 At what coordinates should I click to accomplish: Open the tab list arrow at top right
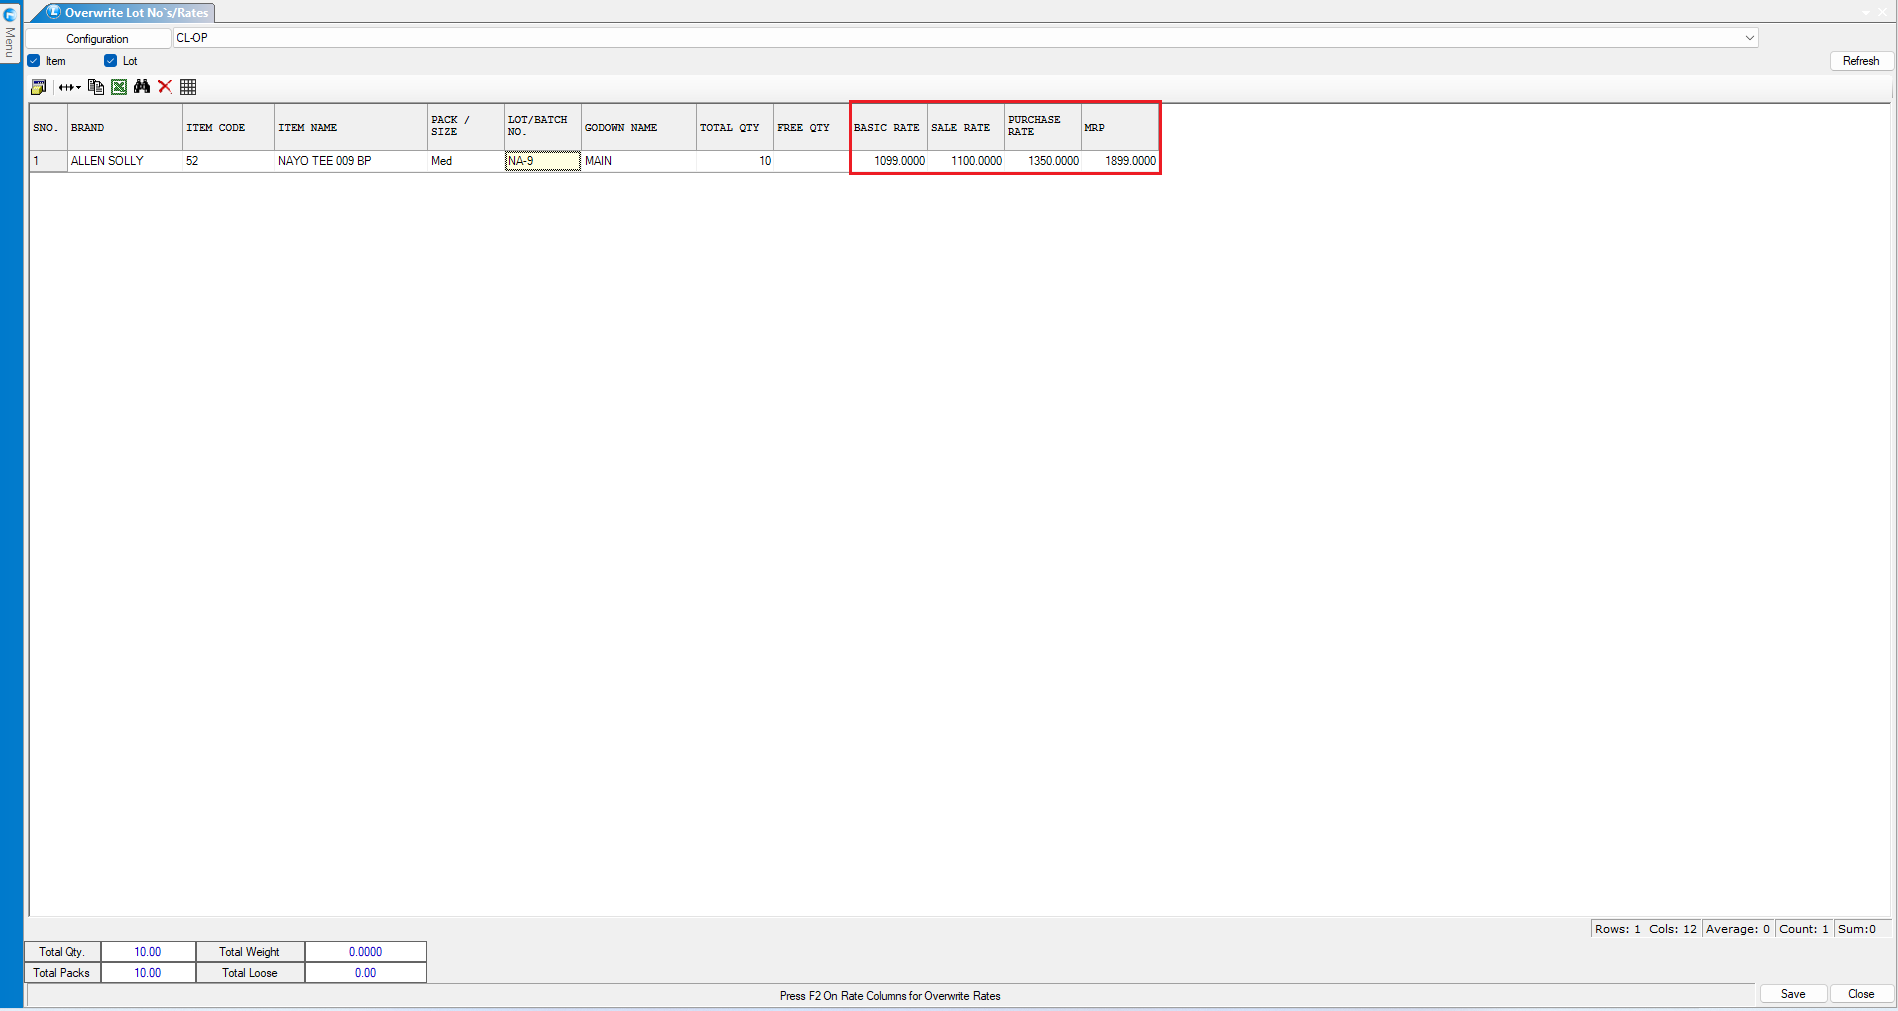click(x=1866, y=13)
